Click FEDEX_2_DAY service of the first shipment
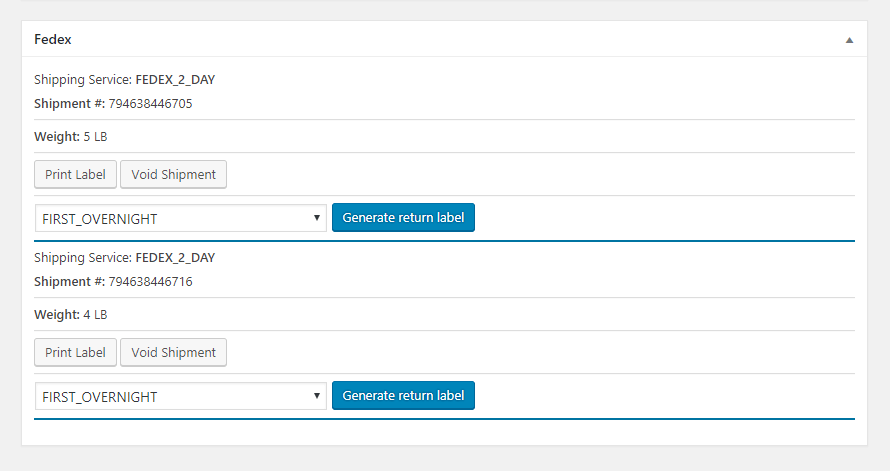This screenshot has width=890, height=471. [x=175, y=80]
